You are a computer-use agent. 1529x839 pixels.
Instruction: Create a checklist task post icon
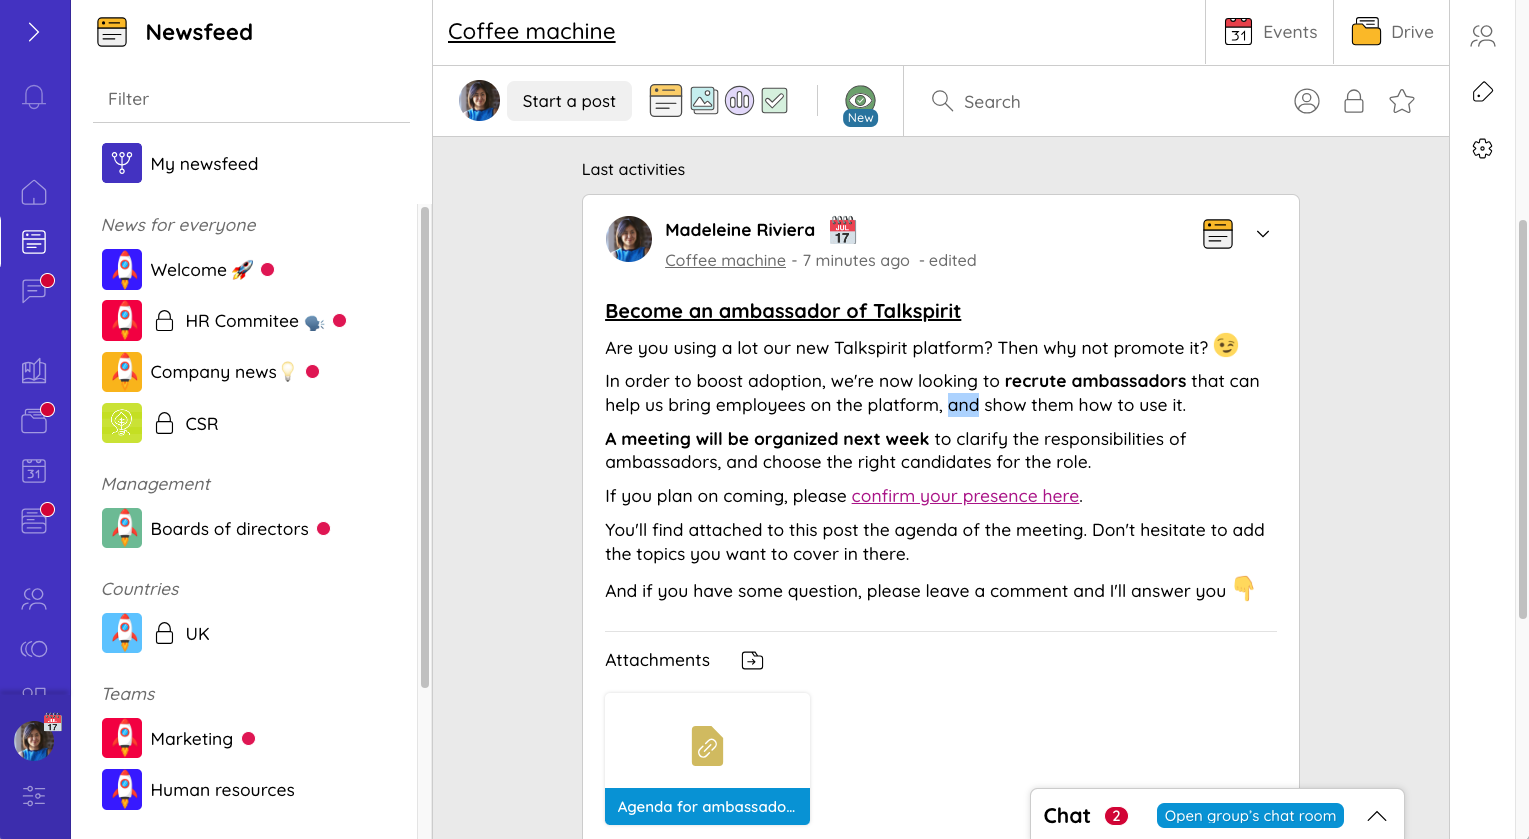click(775, 100)
